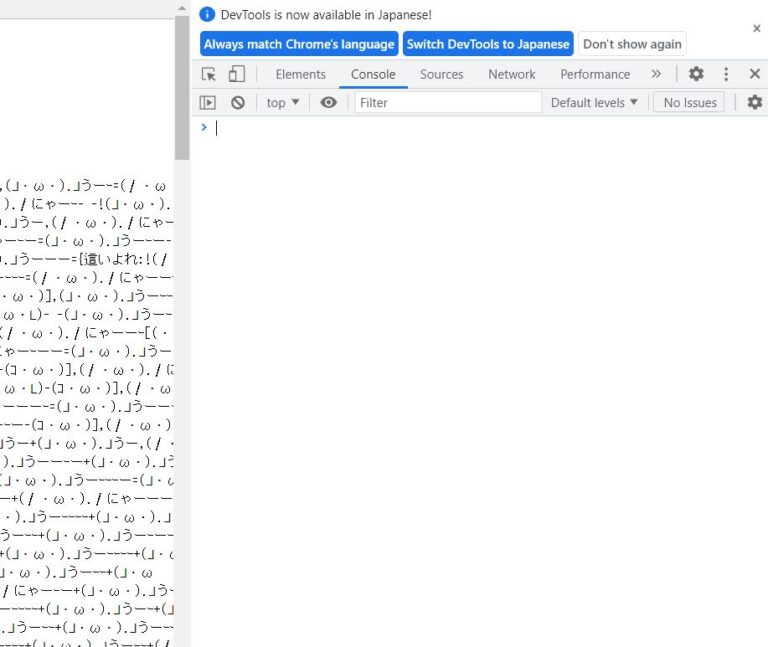Click the Don't show again button

pos(632,44)
